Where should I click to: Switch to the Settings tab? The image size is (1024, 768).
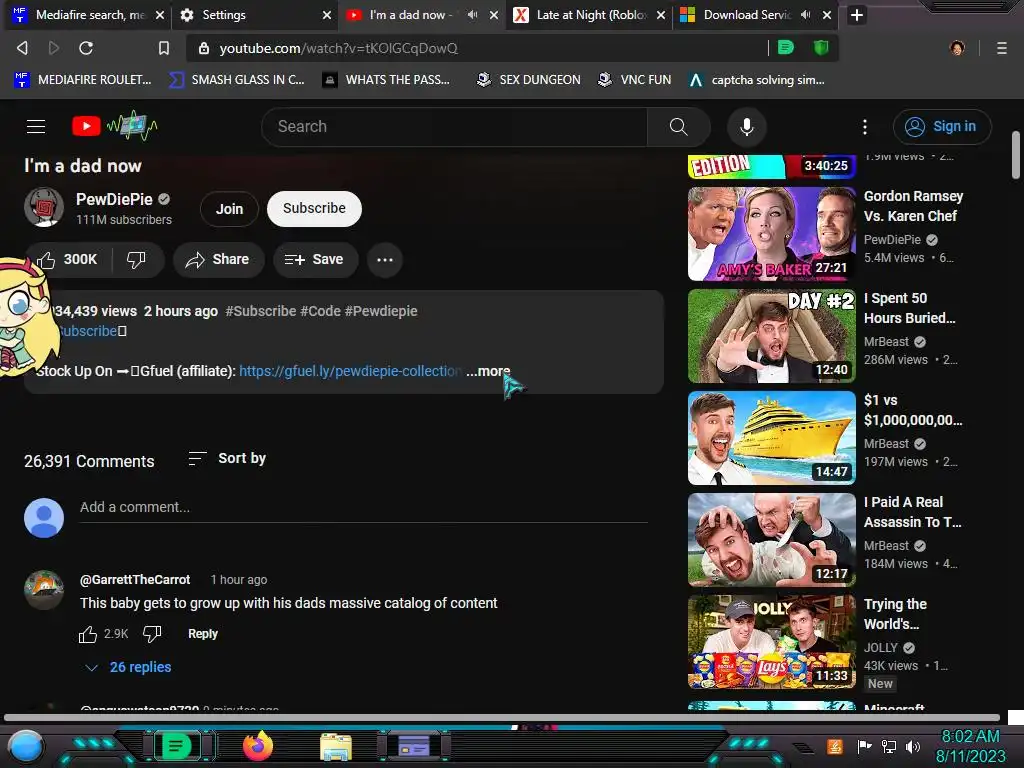(255, 14)
